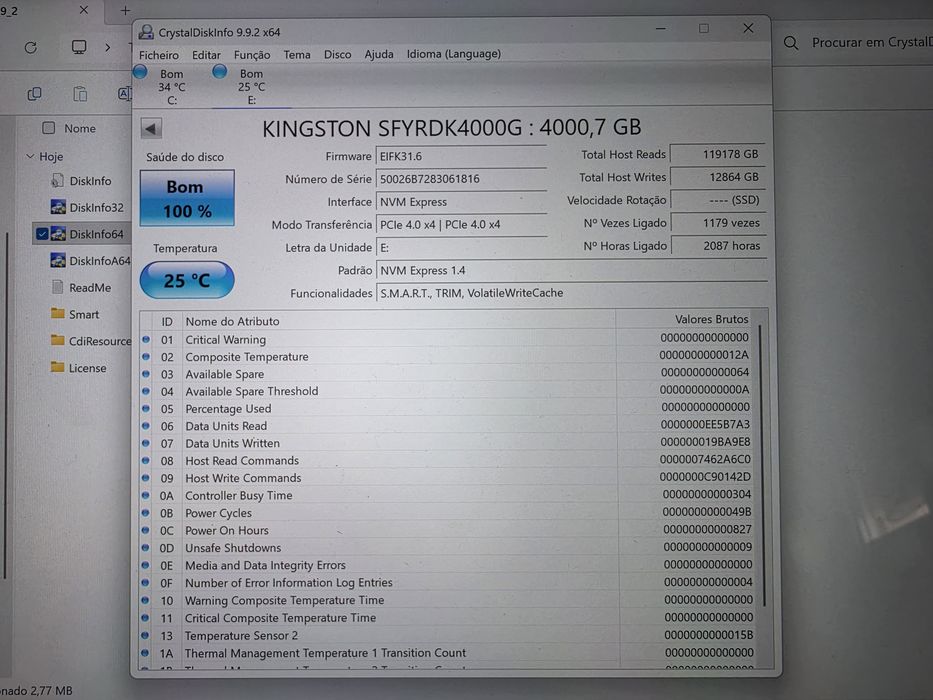
Task: Click the status dot for Data Units Read
Action: (146, 426)
